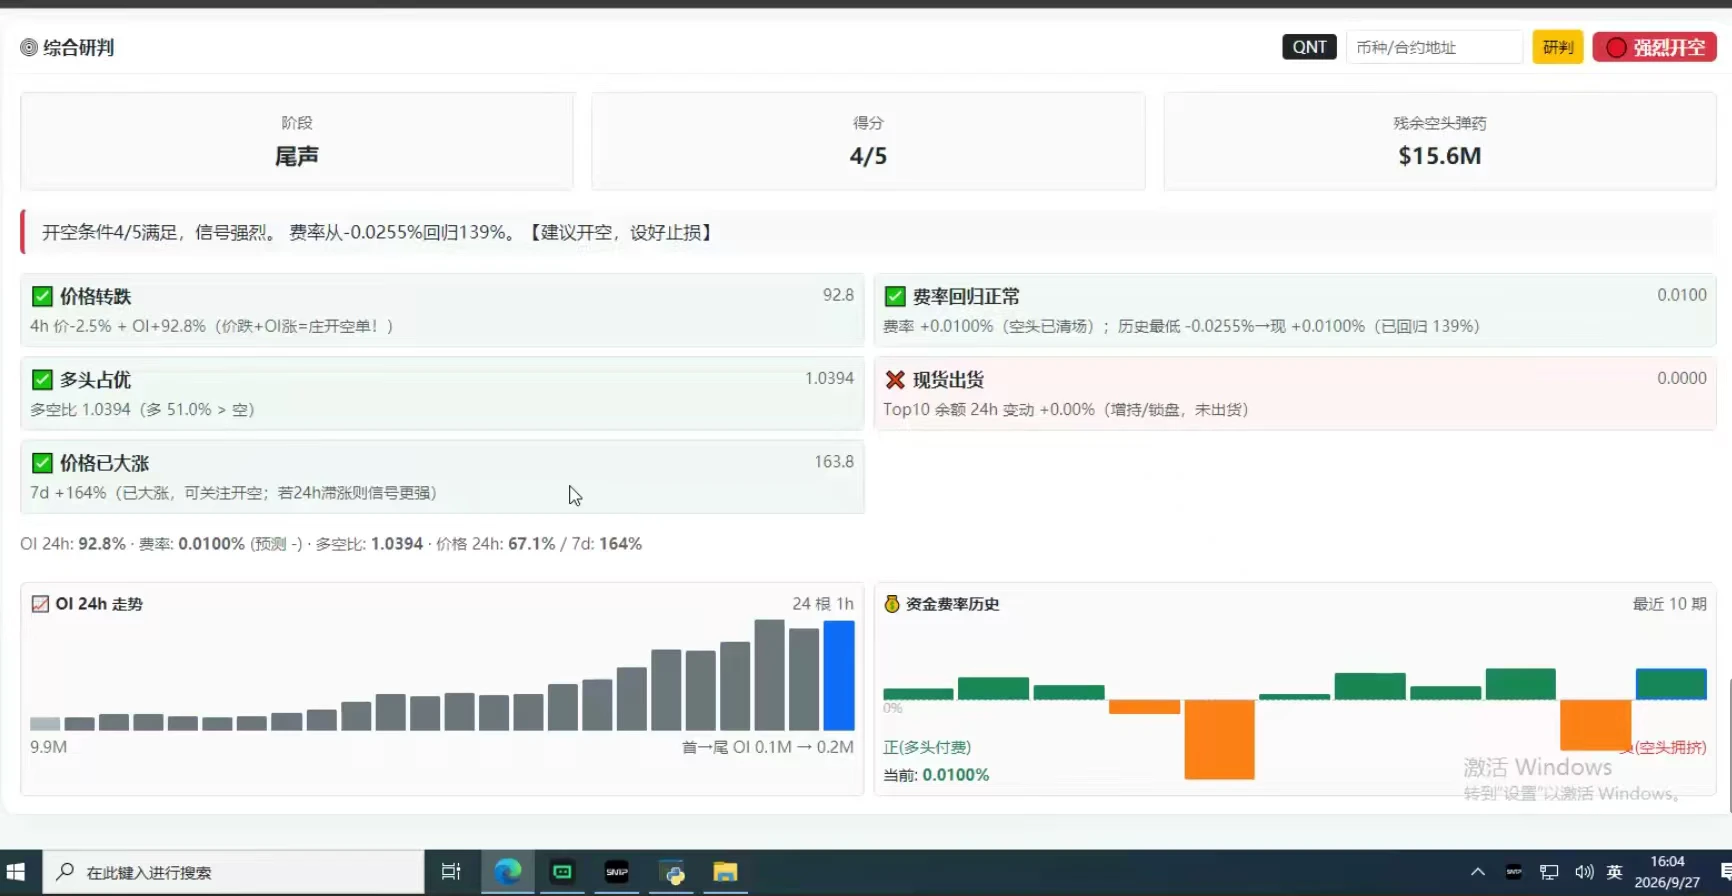Click the red X beside 现货出货
This screenshot has width=1732, height=896.
point(895,380)
